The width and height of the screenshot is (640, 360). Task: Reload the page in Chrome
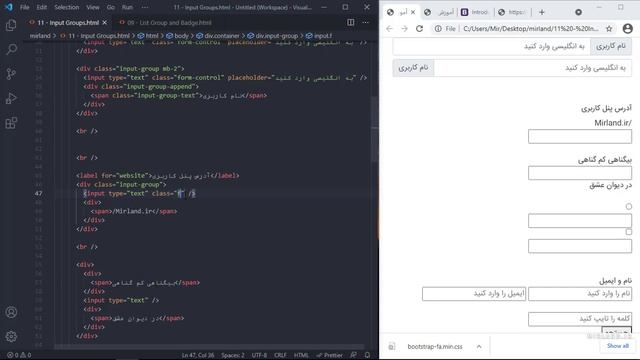click(x=419, y=29)
